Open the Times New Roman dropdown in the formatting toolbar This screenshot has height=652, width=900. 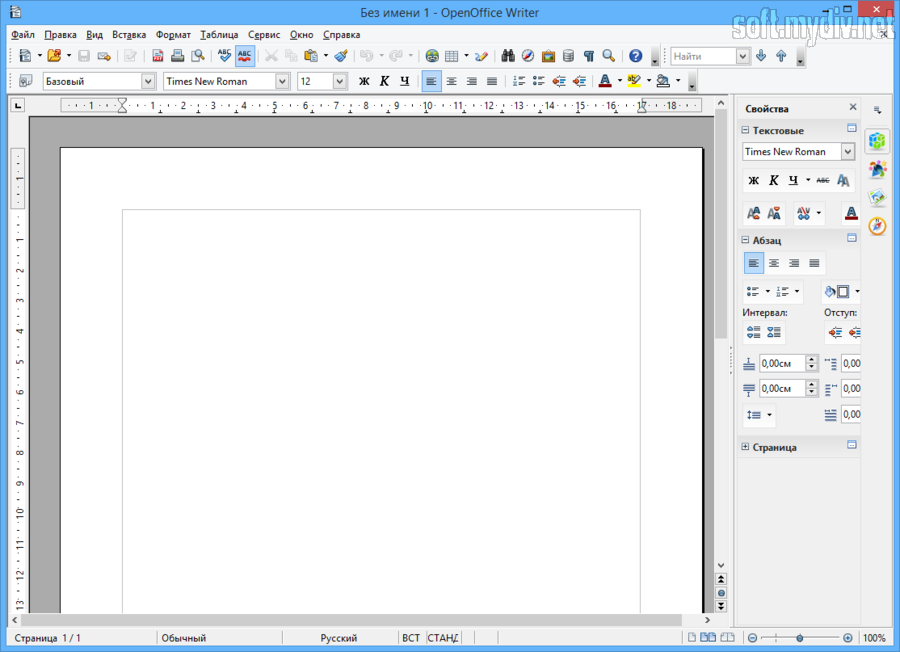point(282,82)
